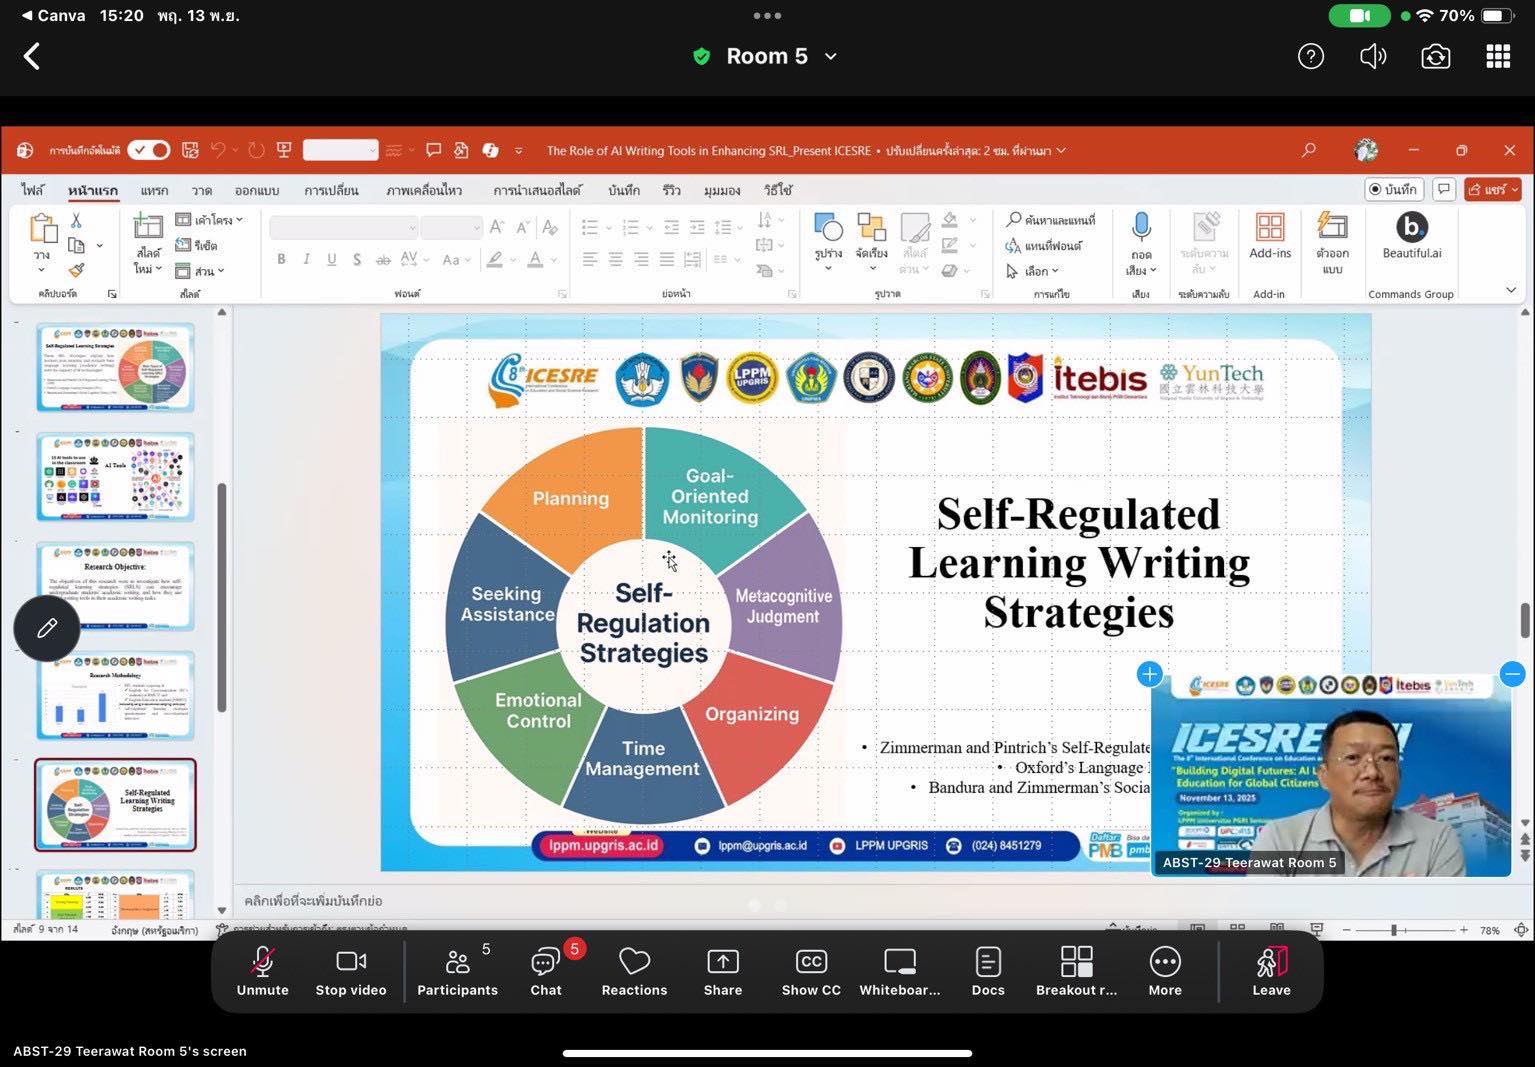This screenshot has height=1067, width=1535.
Task: Tap the Share screen icon
Action: coord(722,971)
